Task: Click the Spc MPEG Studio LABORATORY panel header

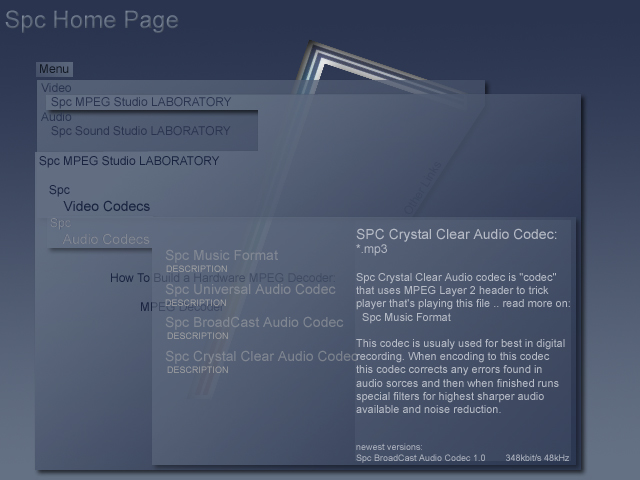Action: tap(129, 161)
